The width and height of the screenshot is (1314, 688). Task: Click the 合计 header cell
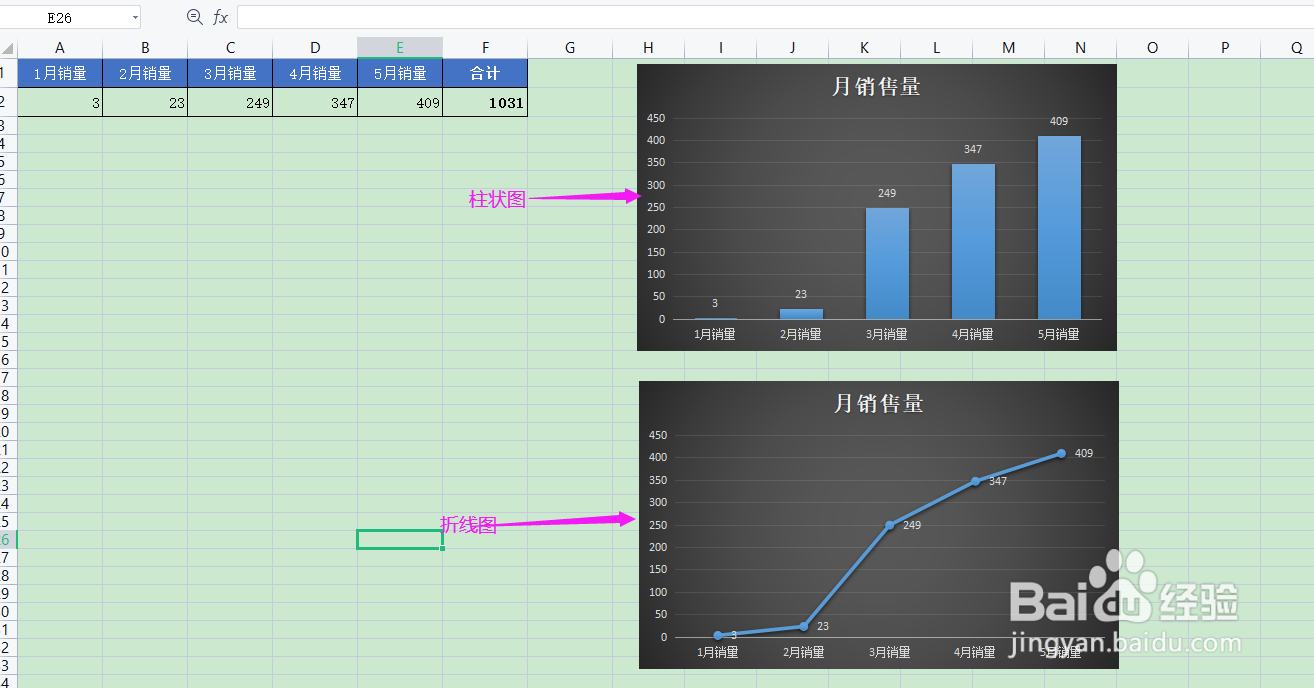[485, 73]
